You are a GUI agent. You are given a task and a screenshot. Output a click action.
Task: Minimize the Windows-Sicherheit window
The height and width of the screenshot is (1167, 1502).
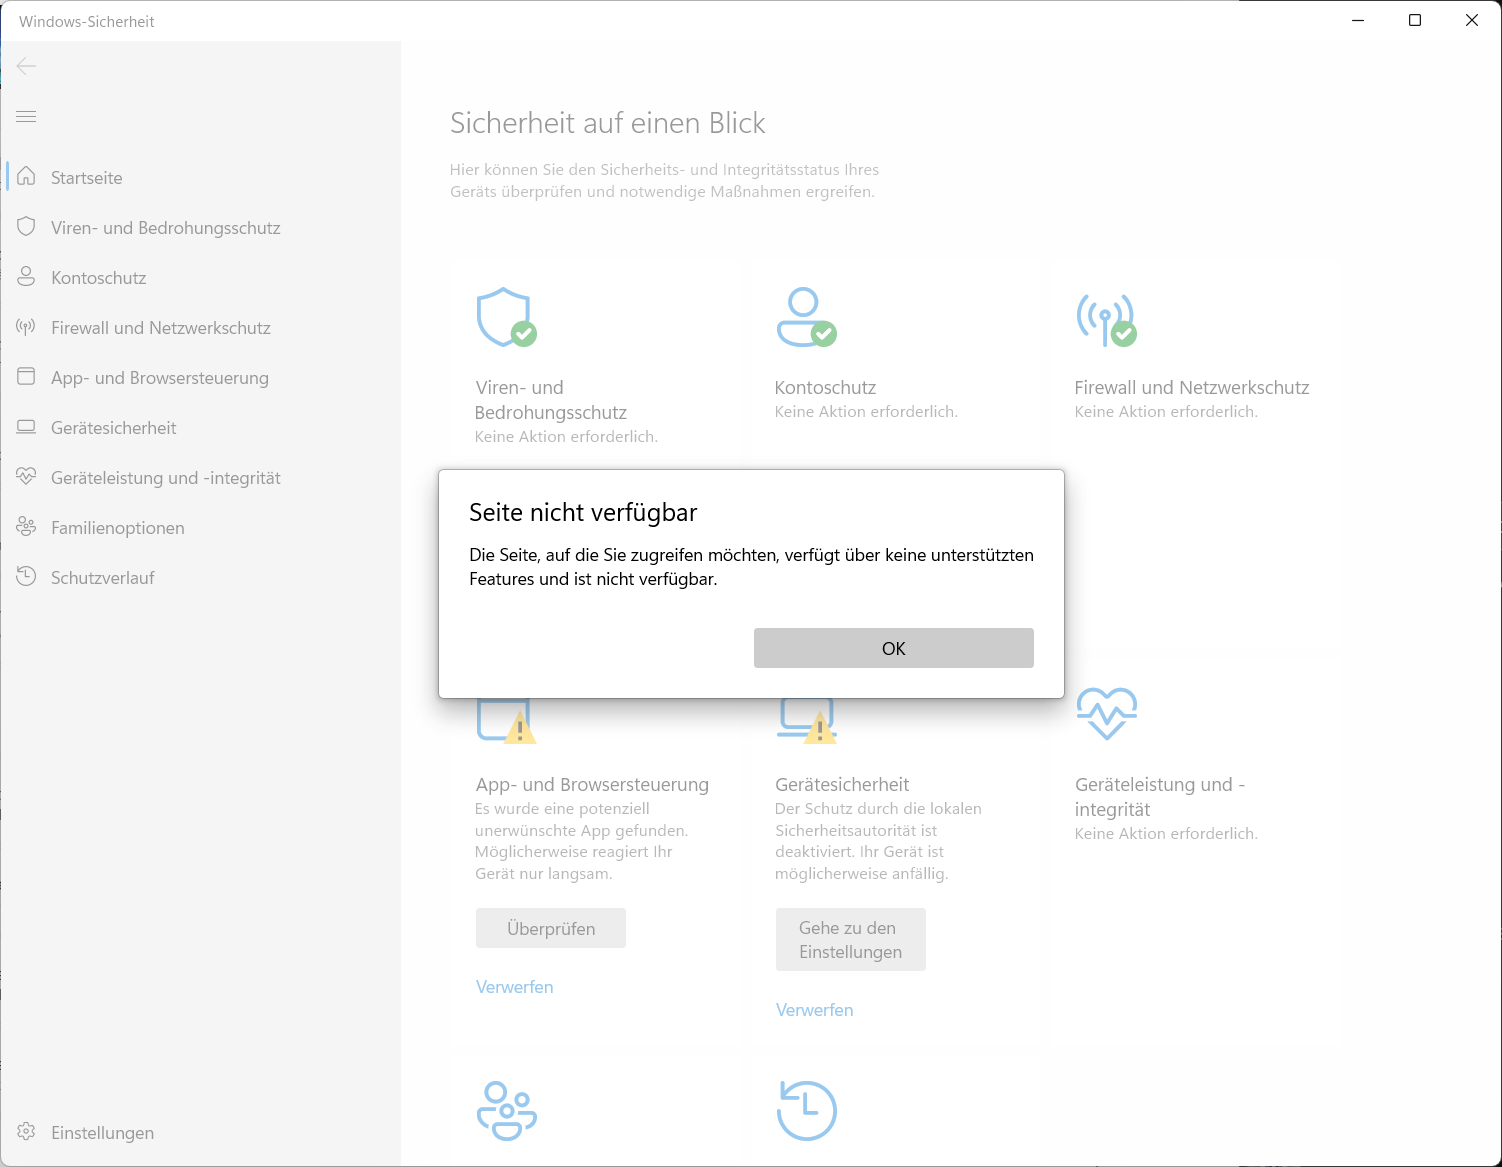pos(1358,20)
